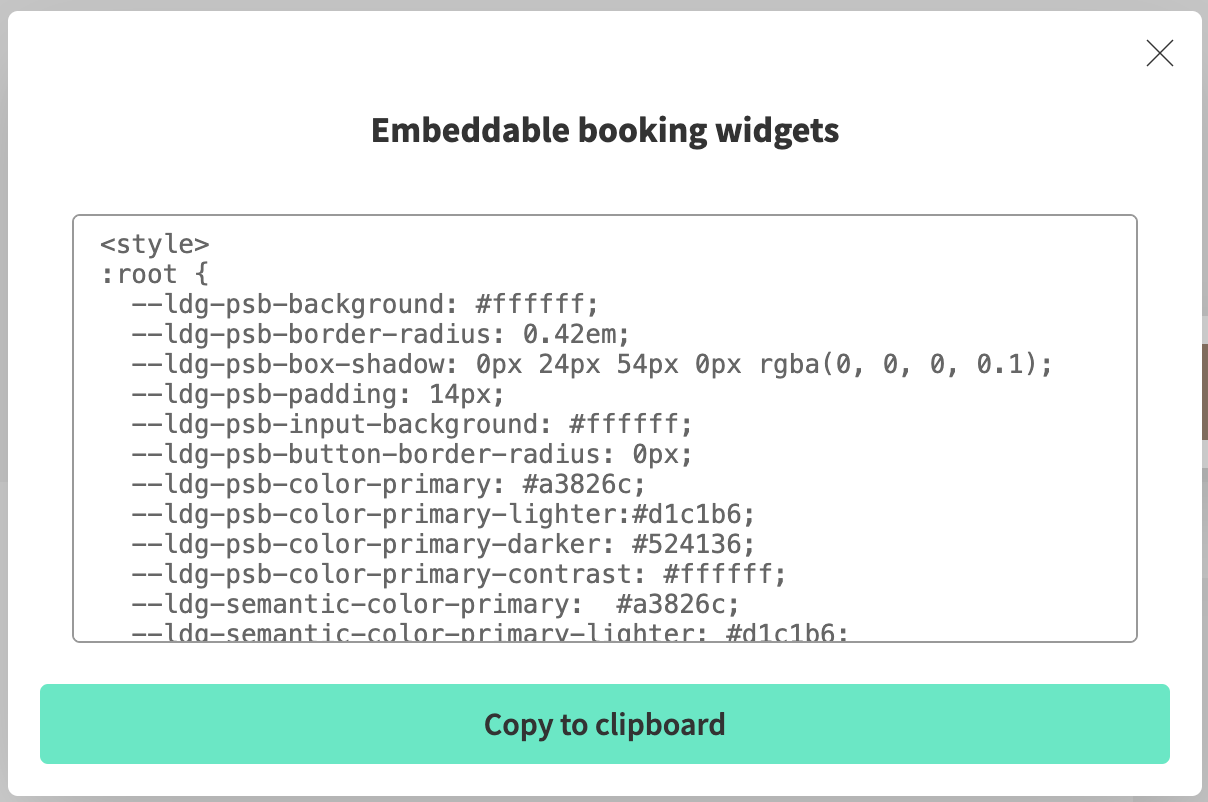
Task: Click the --ldg-psb-color-primary #a3826c line
Action: [388, 484]
